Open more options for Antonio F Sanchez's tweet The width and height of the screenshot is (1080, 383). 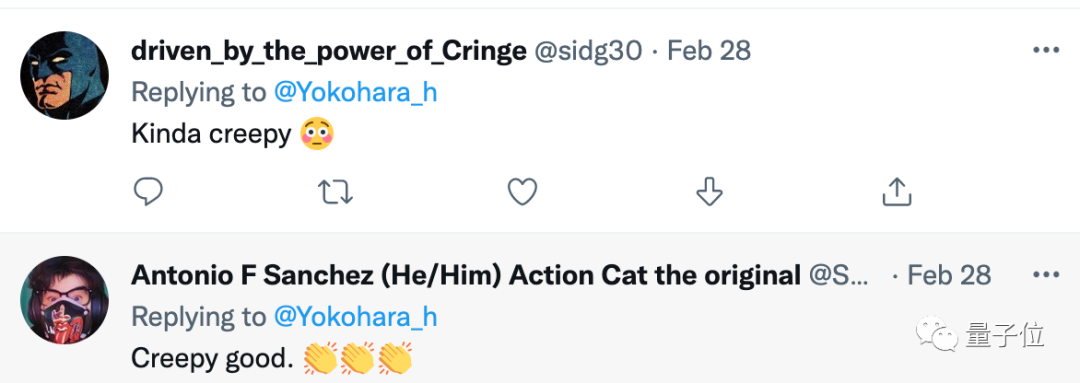pos(1046,275)
